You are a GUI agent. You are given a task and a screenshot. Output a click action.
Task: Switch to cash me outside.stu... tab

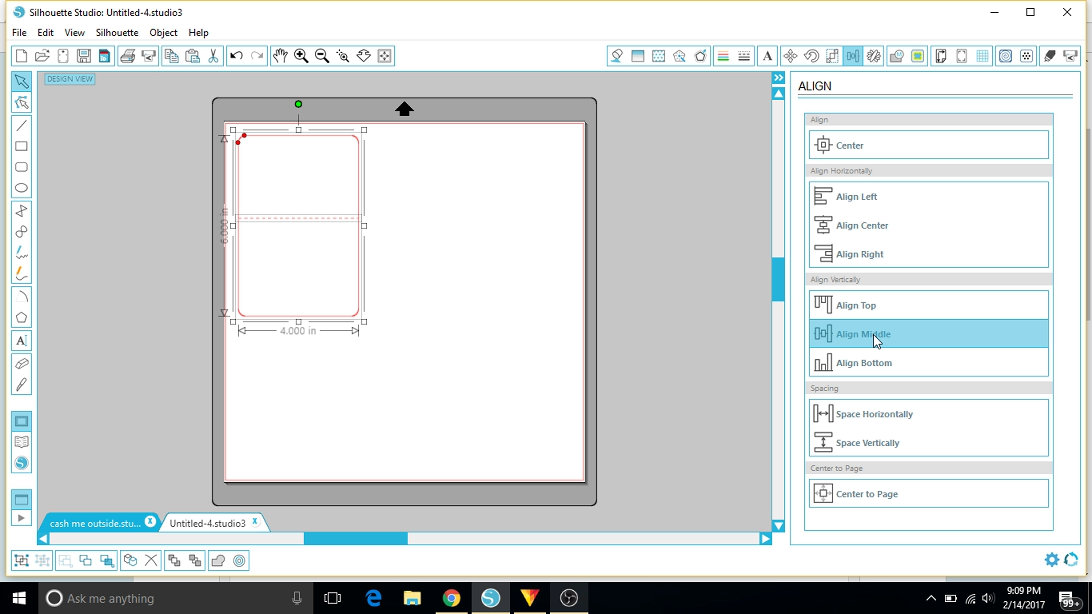pyautogui.click(x=95, y=523)
